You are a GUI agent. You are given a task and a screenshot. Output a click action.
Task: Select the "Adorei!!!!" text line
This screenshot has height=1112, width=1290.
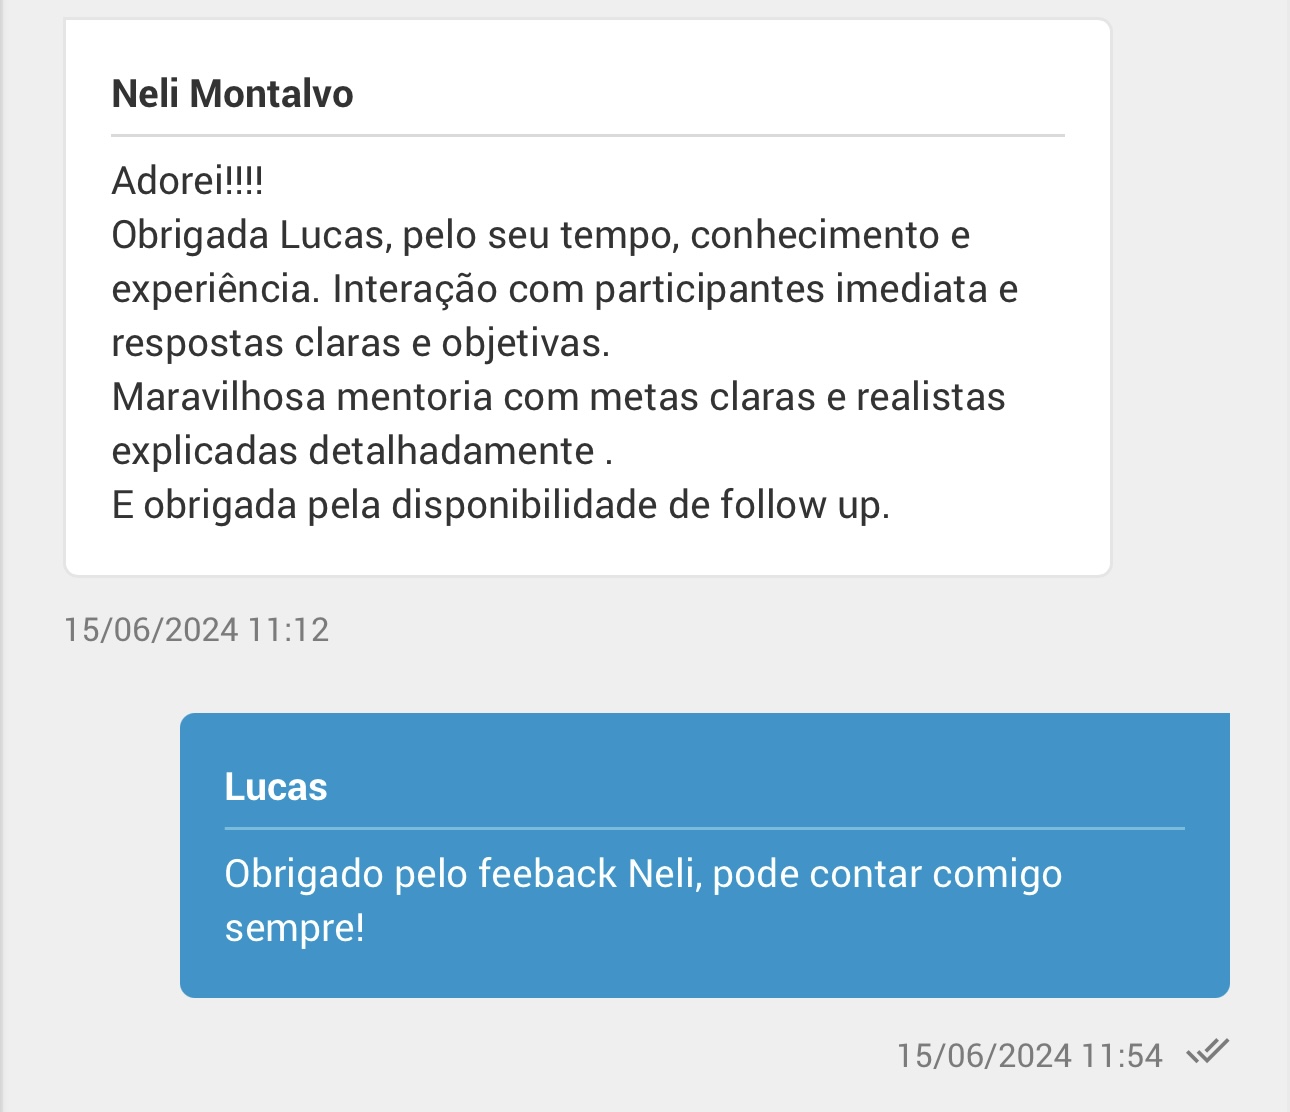(x=187, y=181)
